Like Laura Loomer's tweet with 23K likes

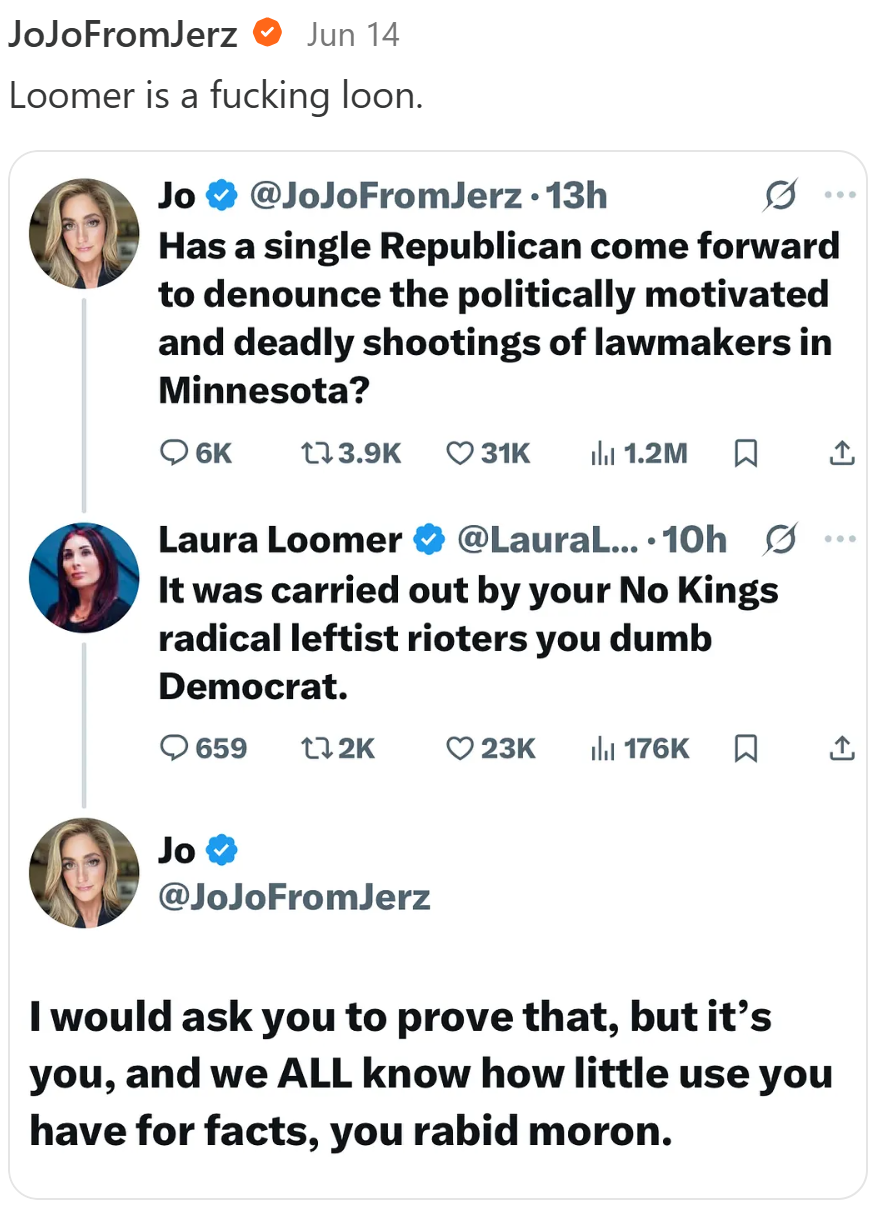tap(459, 748)
